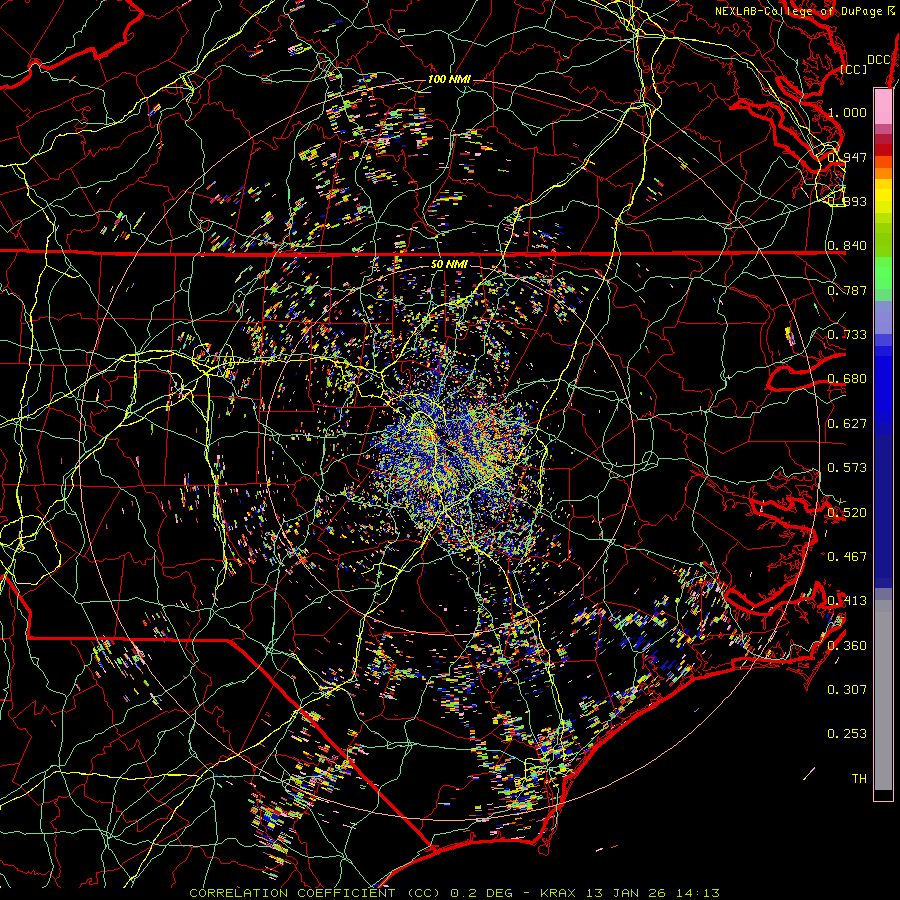This screenshot has width=900, height=900.
Task: Click the KRAX 13 JAN 26 14:13 timestamp
Action: click(x=630, y=893)
